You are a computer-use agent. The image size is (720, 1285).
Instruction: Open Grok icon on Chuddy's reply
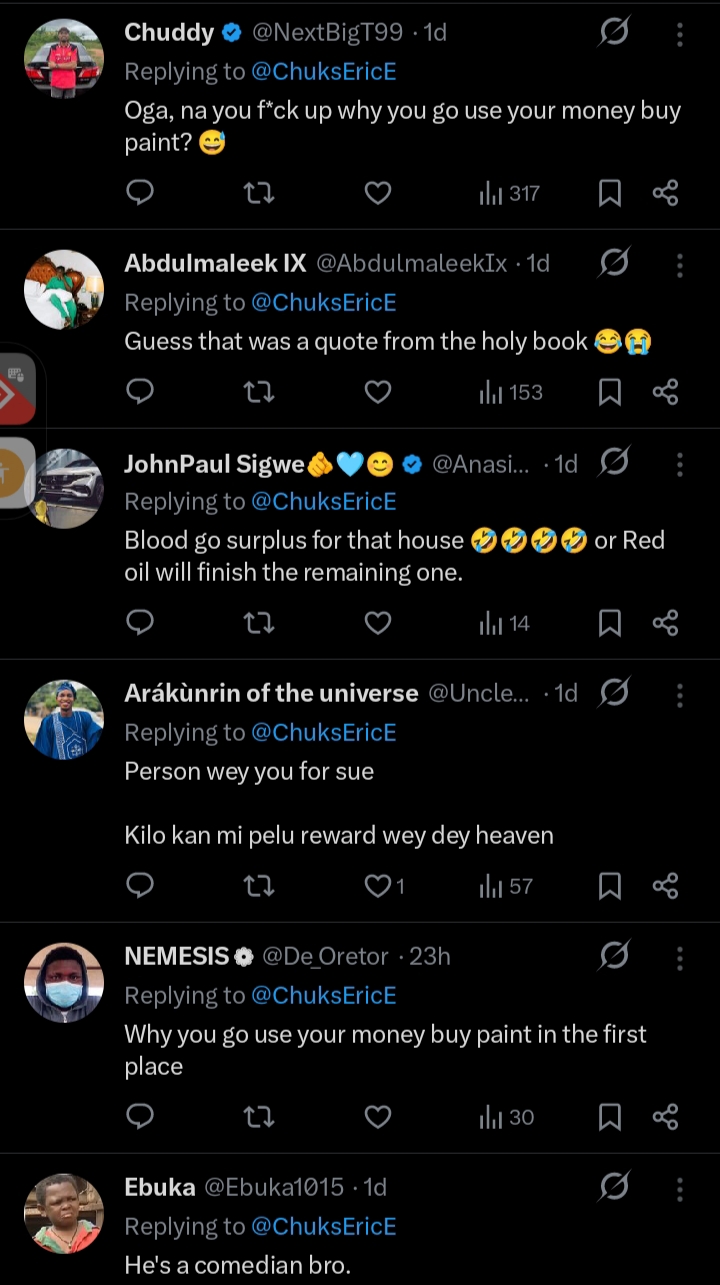[614, 33]
